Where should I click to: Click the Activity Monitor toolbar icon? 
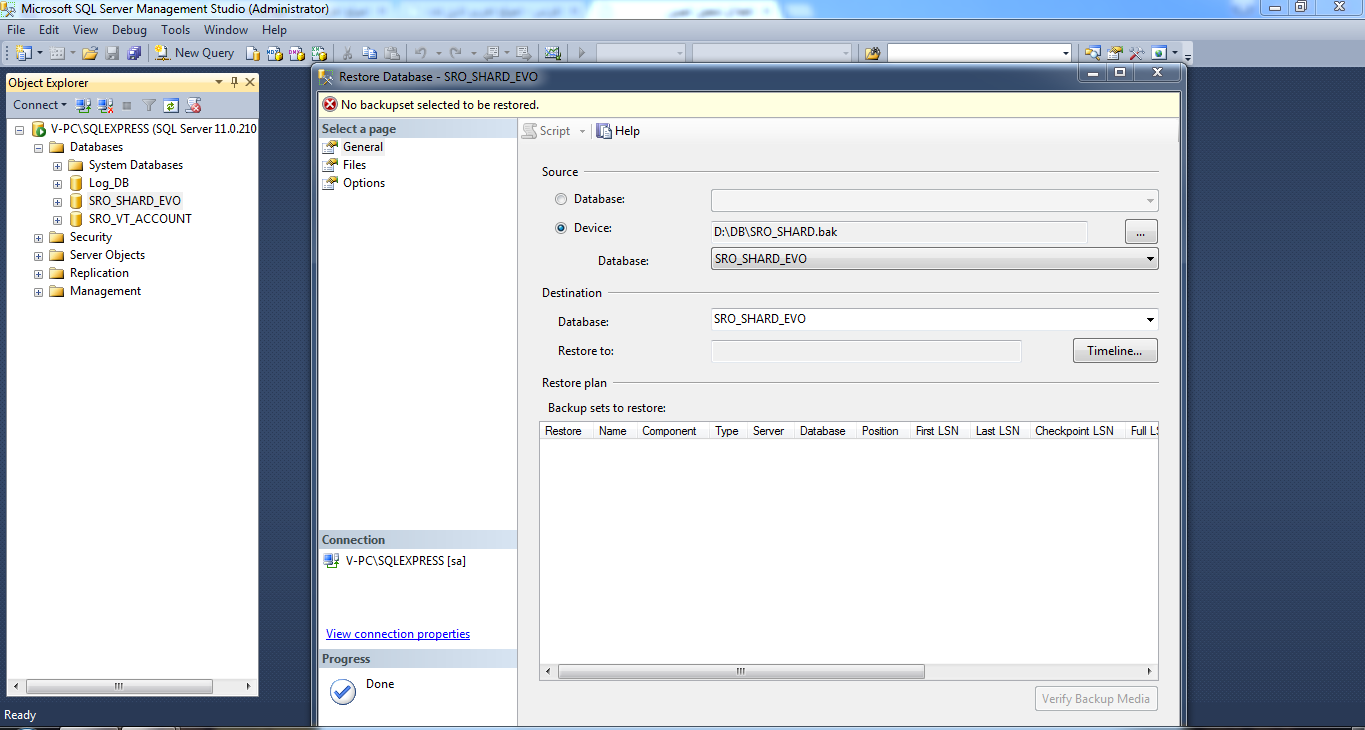[x=552, y=53]
